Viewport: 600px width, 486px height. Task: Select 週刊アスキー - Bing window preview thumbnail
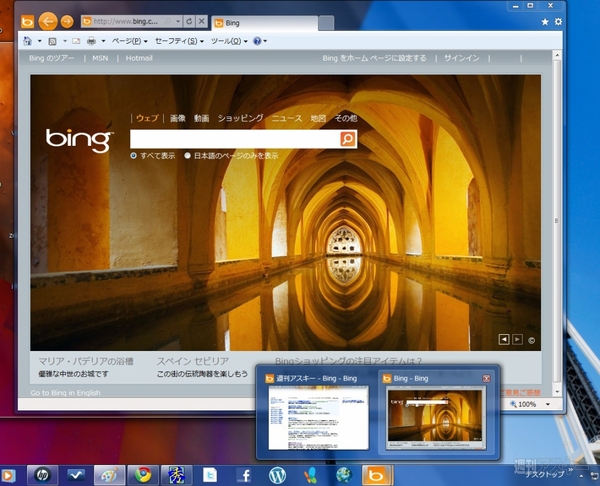[x=318, y=417]
